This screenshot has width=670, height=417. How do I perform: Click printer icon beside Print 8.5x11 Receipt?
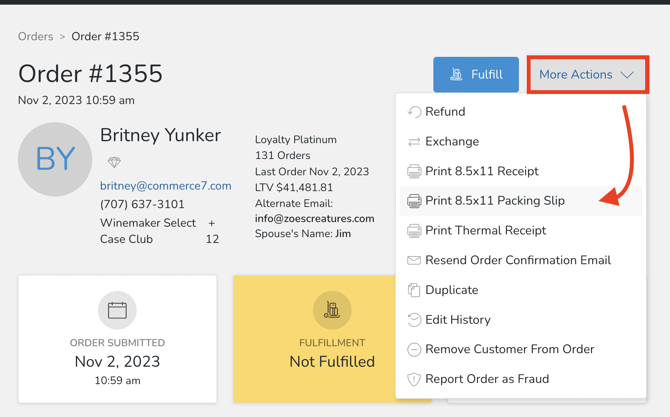(x=414, y=172)
